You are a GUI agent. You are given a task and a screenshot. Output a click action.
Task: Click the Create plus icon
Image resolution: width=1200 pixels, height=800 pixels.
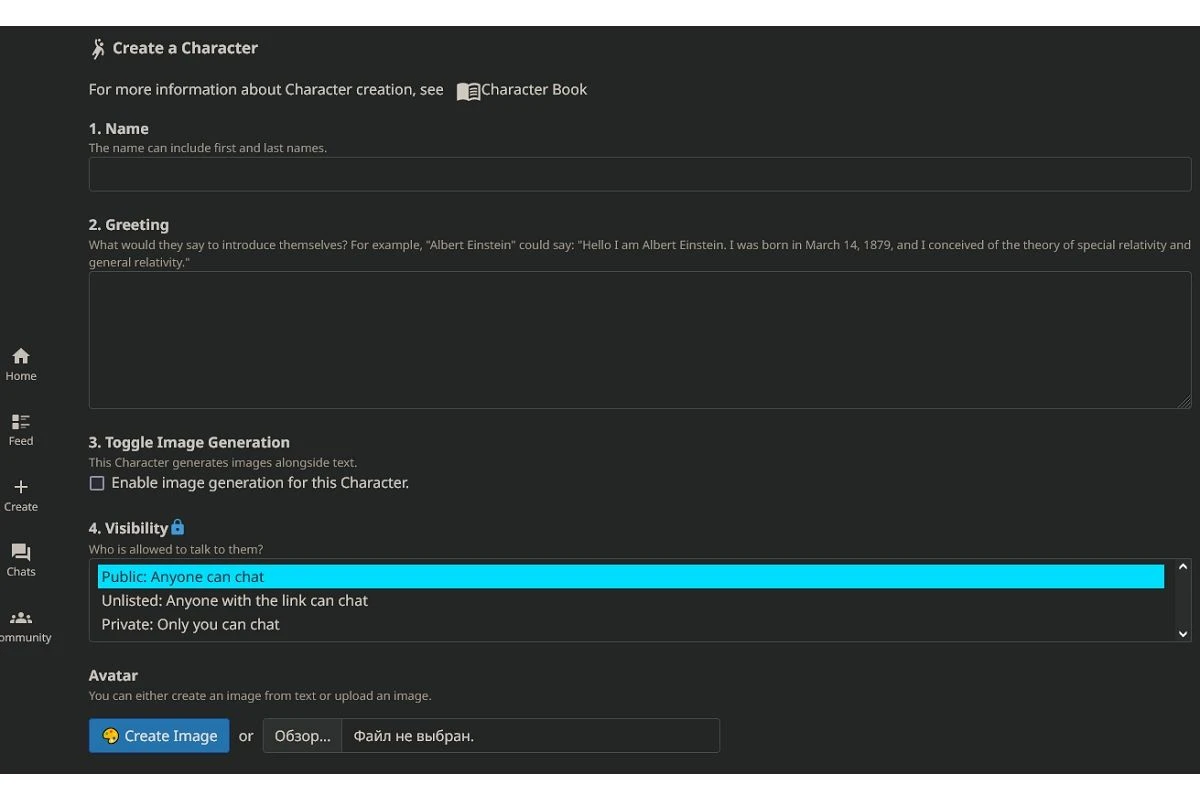point(21,487)
